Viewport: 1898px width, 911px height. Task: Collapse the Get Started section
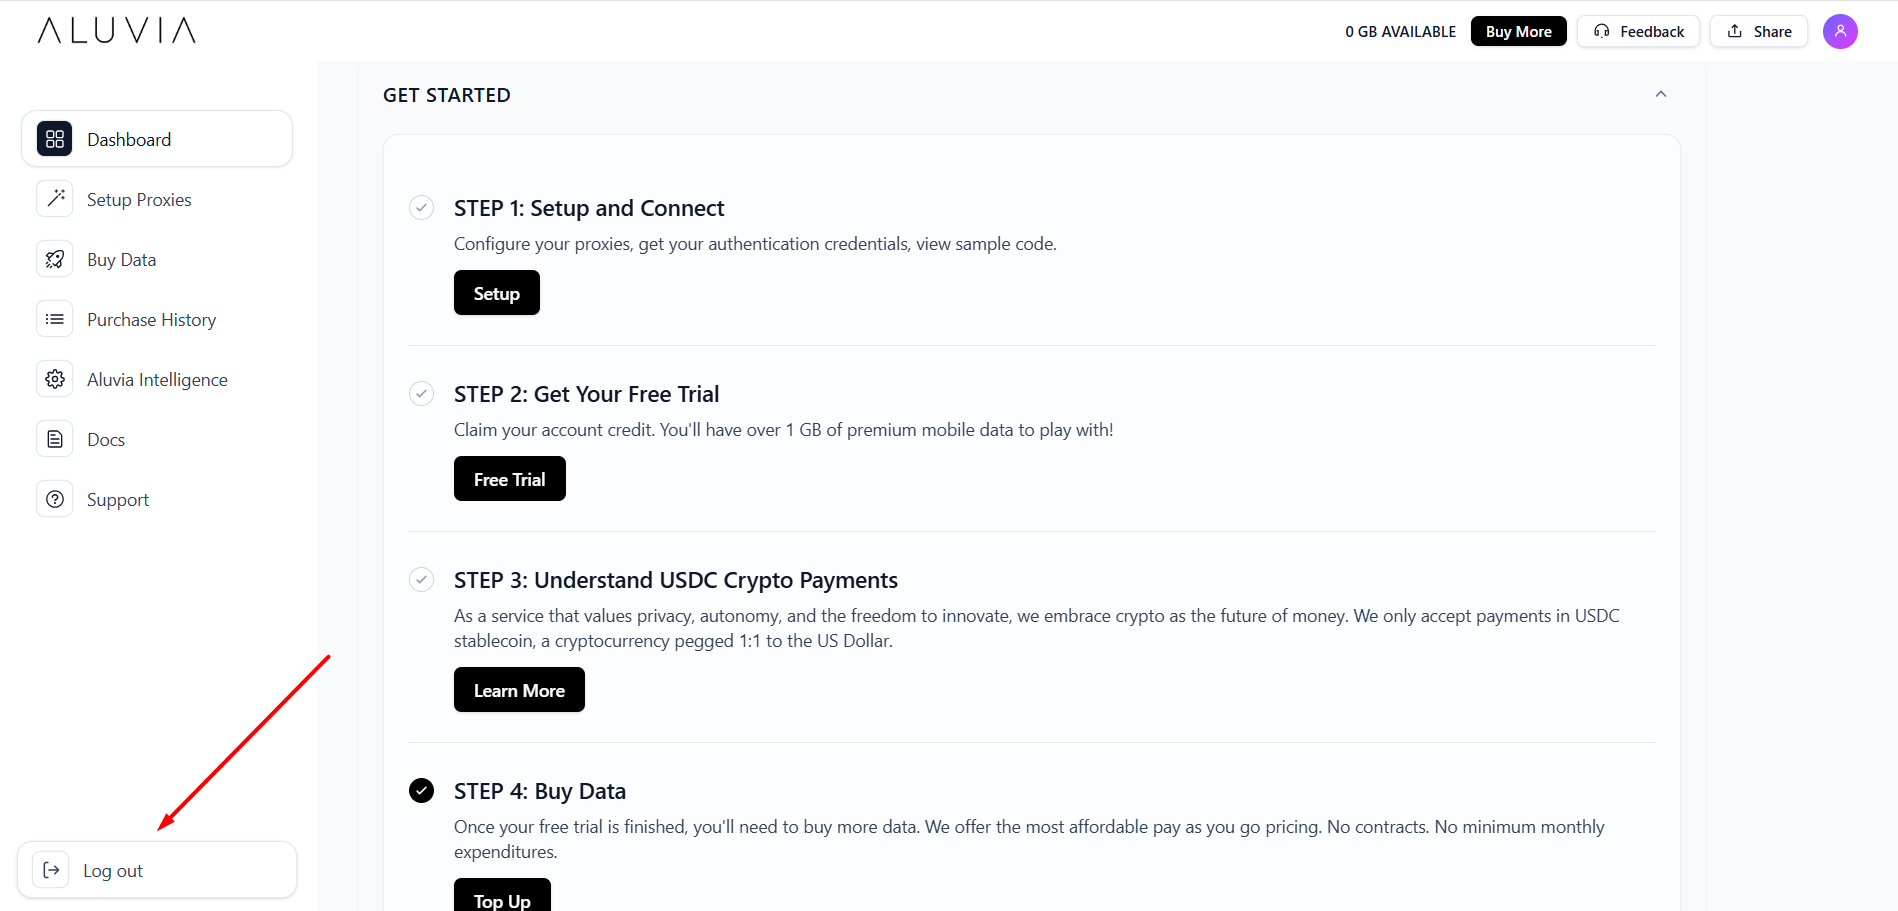1661,94
